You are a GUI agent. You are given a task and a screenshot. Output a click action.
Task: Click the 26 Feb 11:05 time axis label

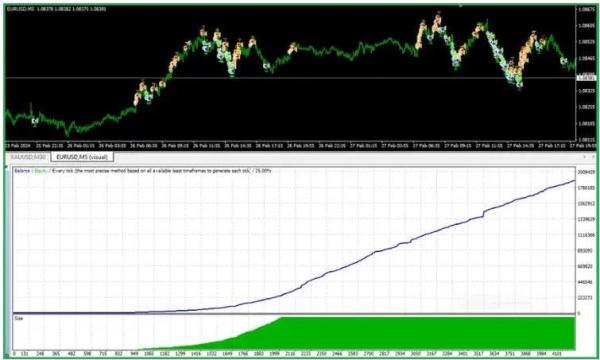pyautogui.click(x=206, y=146)
